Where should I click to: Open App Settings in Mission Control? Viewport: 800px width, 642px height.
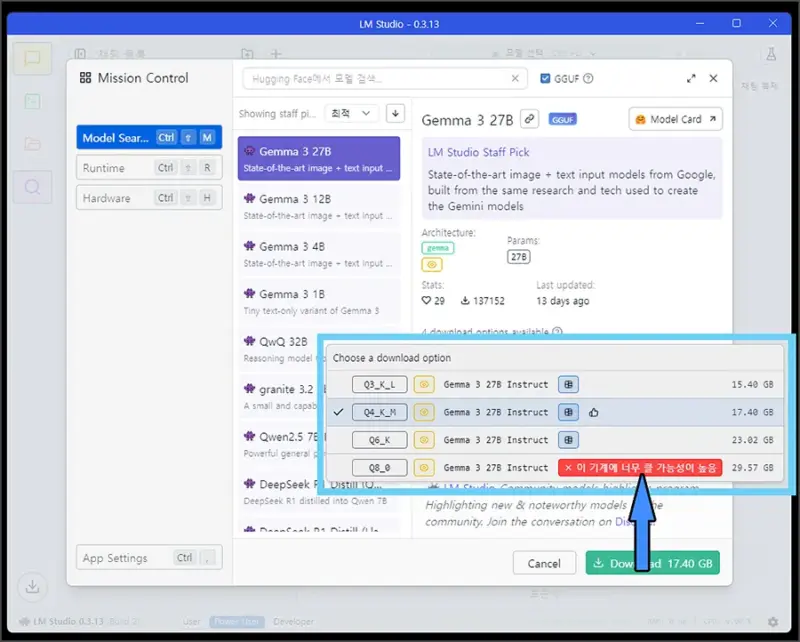tap(149, 557)
